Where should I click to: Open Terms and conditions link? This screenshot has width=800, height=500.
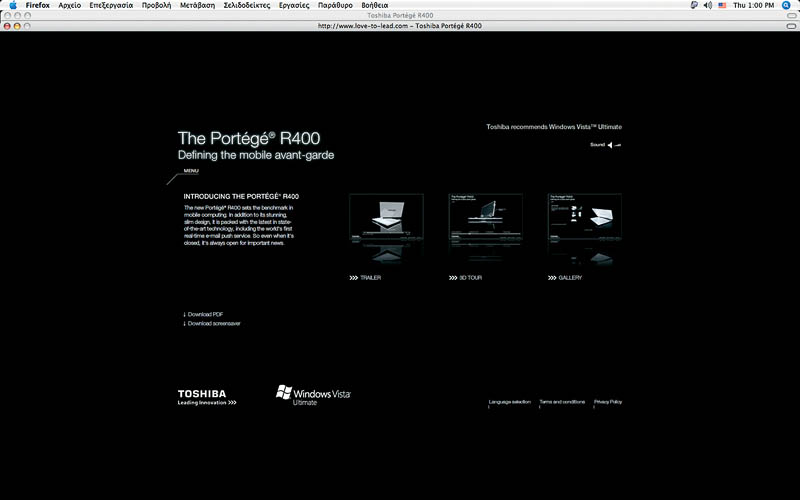[x=562, y=402]
